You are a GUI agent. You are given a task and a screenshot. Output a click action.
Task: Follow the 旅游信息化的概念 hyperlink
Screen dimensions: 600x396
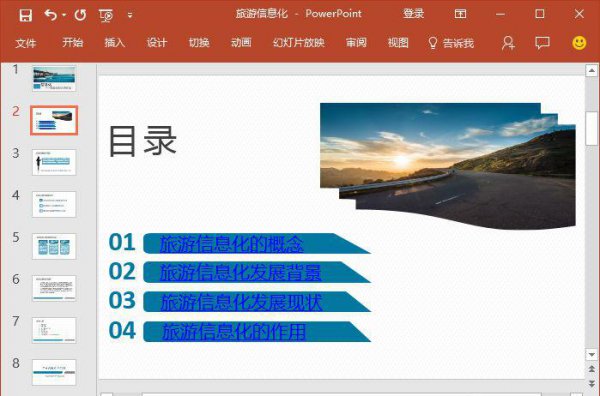(232, 244)
